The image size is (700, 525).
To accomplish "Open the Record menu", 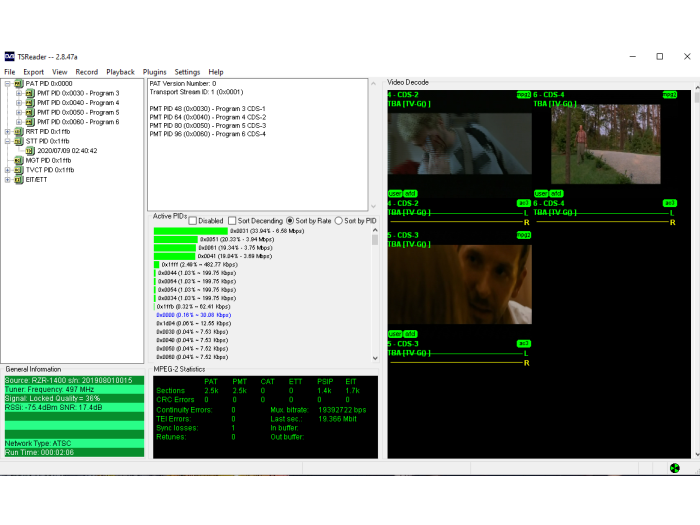I will coord(87,72).
